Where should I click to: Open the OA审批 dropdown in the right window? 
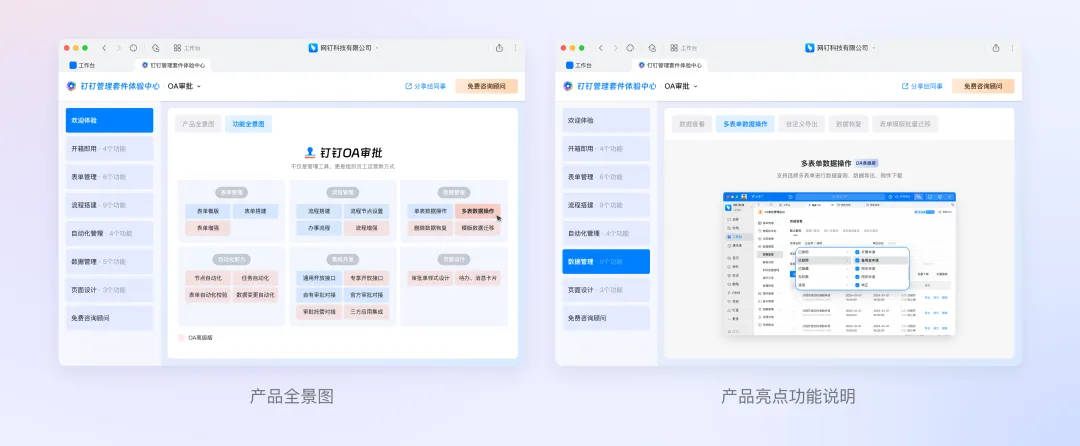point(681,86)
